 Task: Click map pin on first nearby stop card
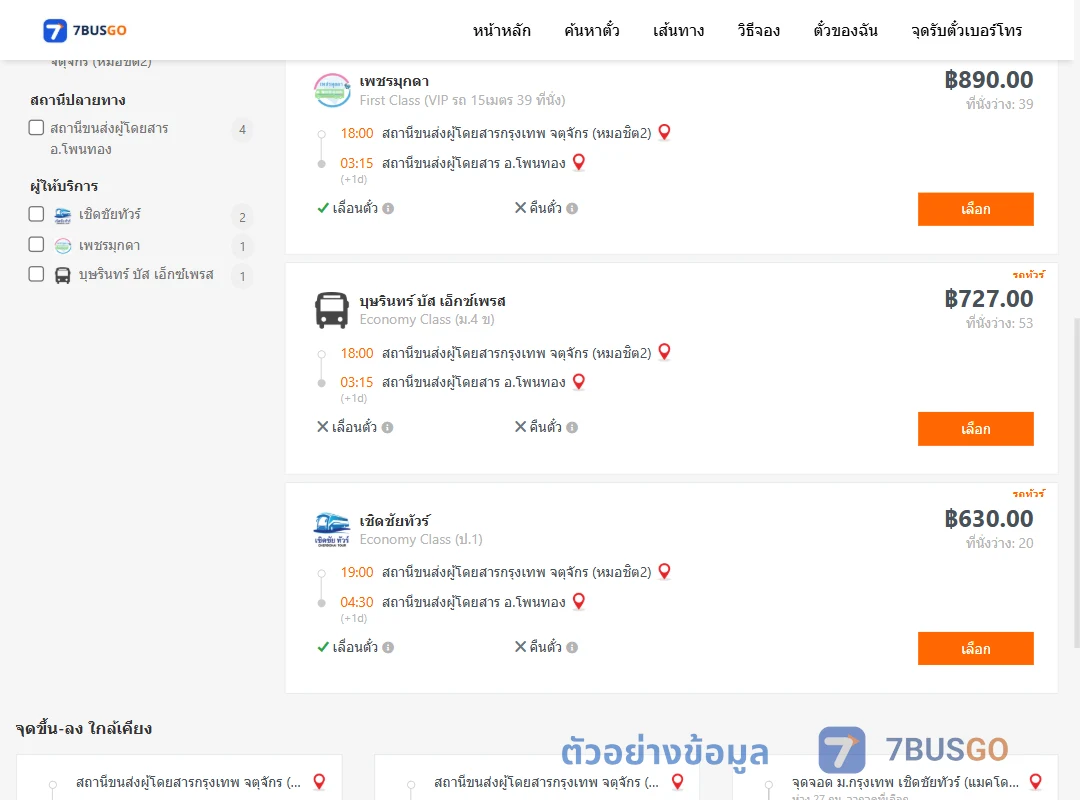pyautogui.click(x=319, y=781)
